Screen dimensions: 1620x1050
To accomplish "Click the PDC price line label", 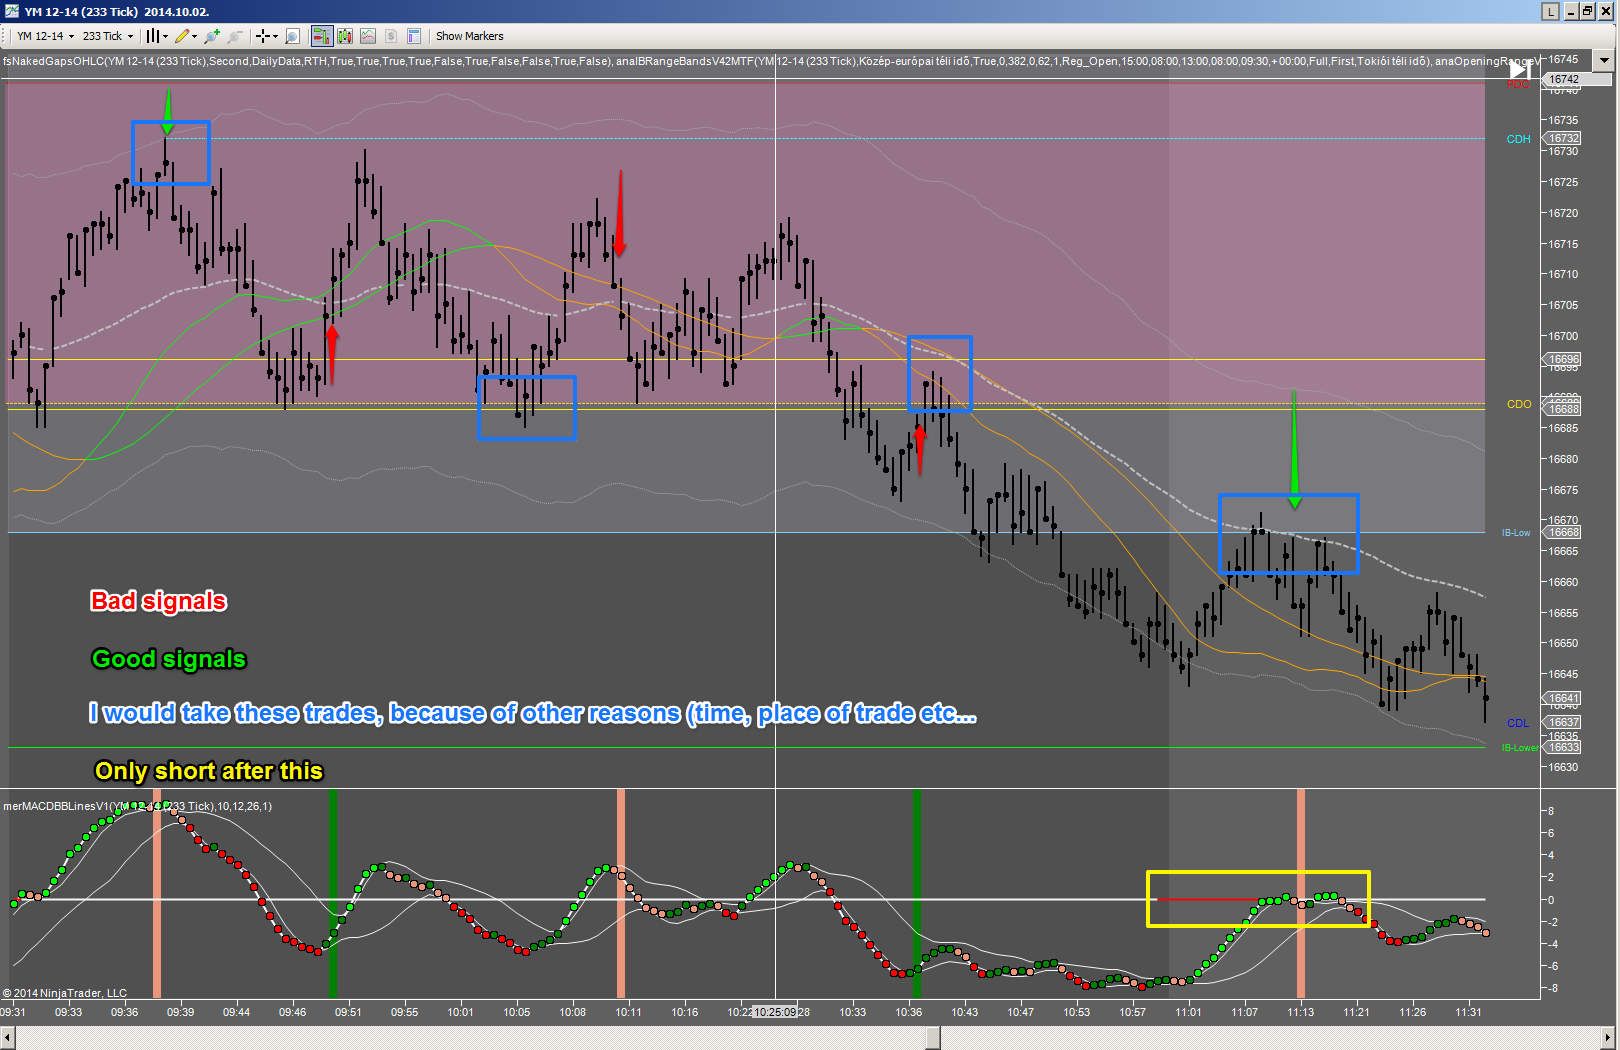I will pyautogui.click(x=1518, y=85).
